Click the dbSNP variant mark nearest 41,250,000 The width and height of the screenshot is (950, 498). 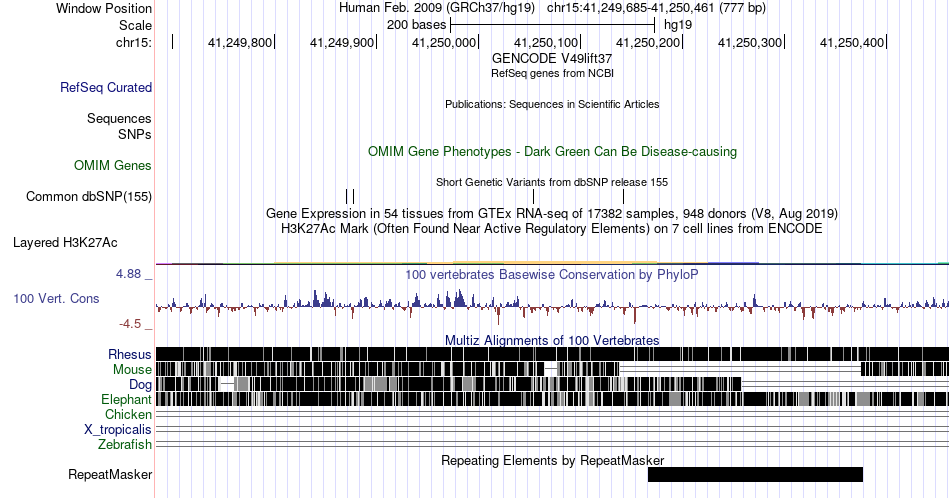533,196
